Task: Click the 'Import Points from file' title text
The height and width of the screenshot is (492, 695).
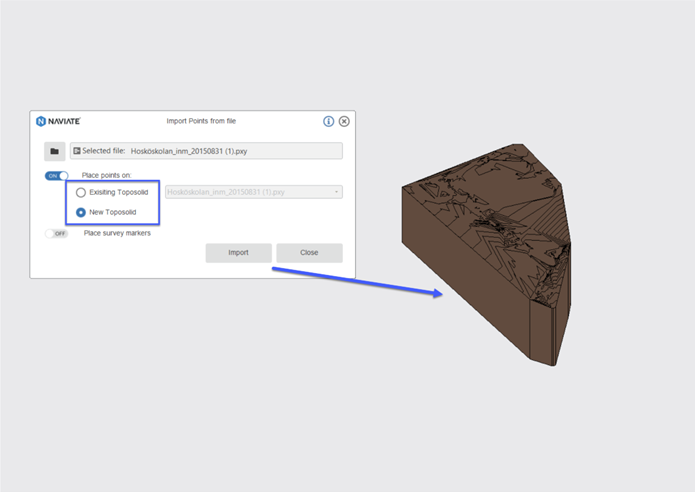Action: [x=201, y=121]
